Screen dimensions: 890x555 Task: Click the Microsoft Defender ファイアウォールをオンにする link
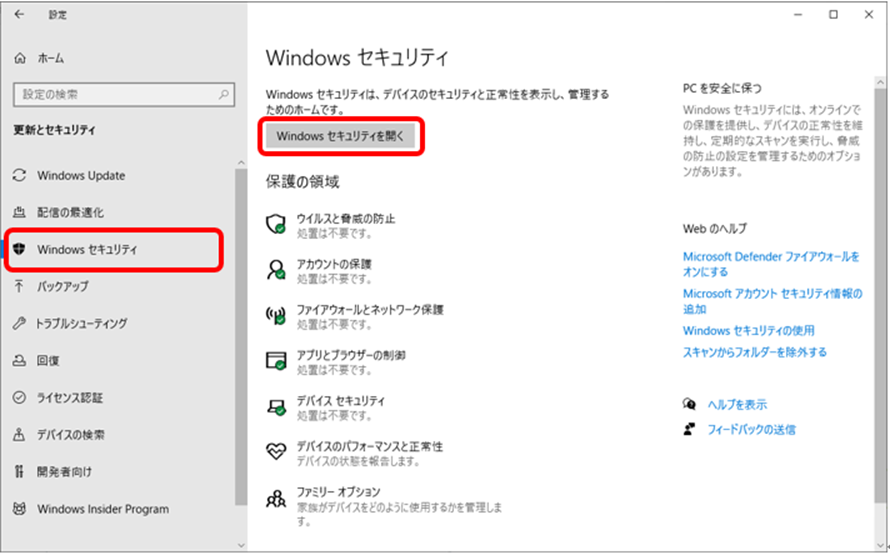click(x=771, y=264)
